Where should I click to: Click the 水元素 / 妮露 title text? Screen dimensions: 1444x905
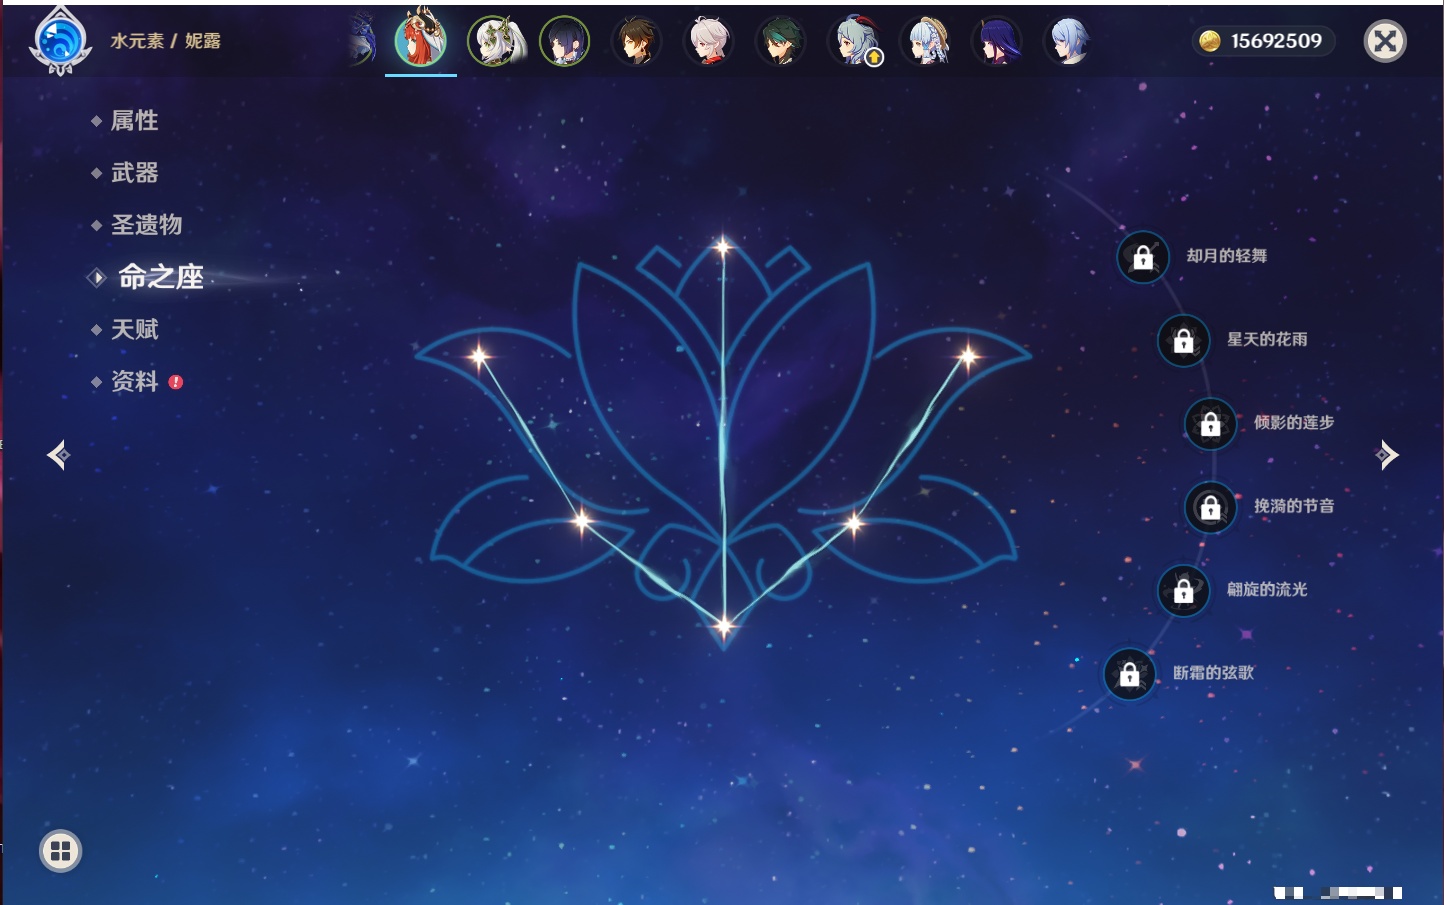165,41
